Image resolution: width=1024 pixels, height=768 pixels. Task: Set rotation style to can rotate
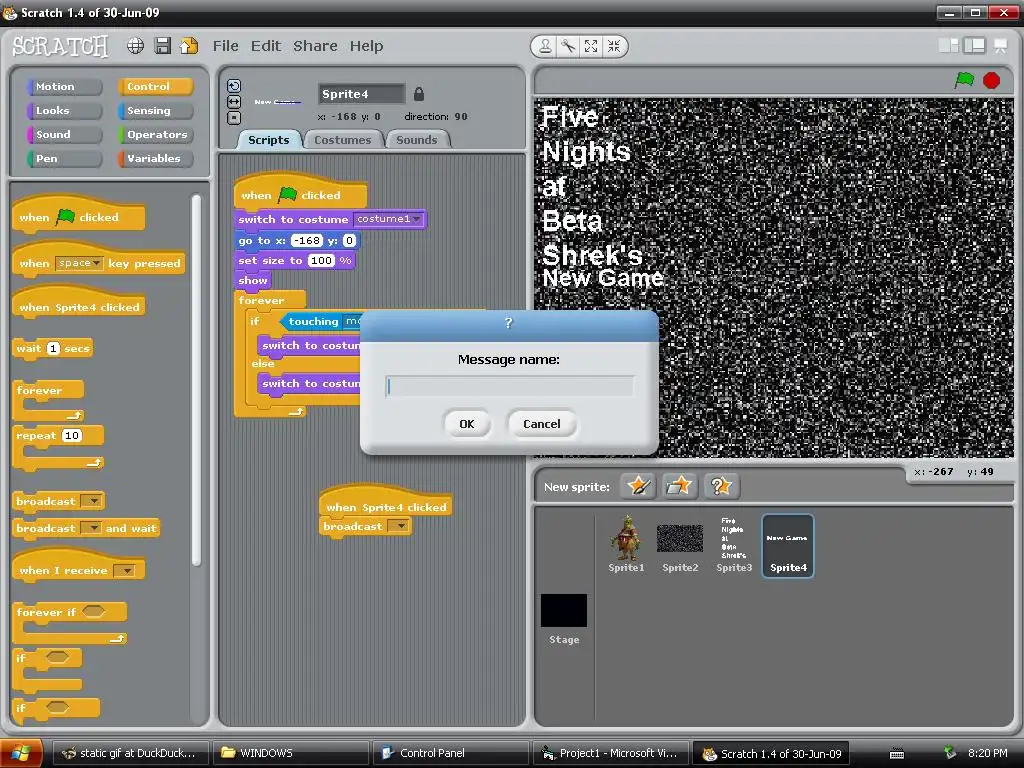coord(234,86)
